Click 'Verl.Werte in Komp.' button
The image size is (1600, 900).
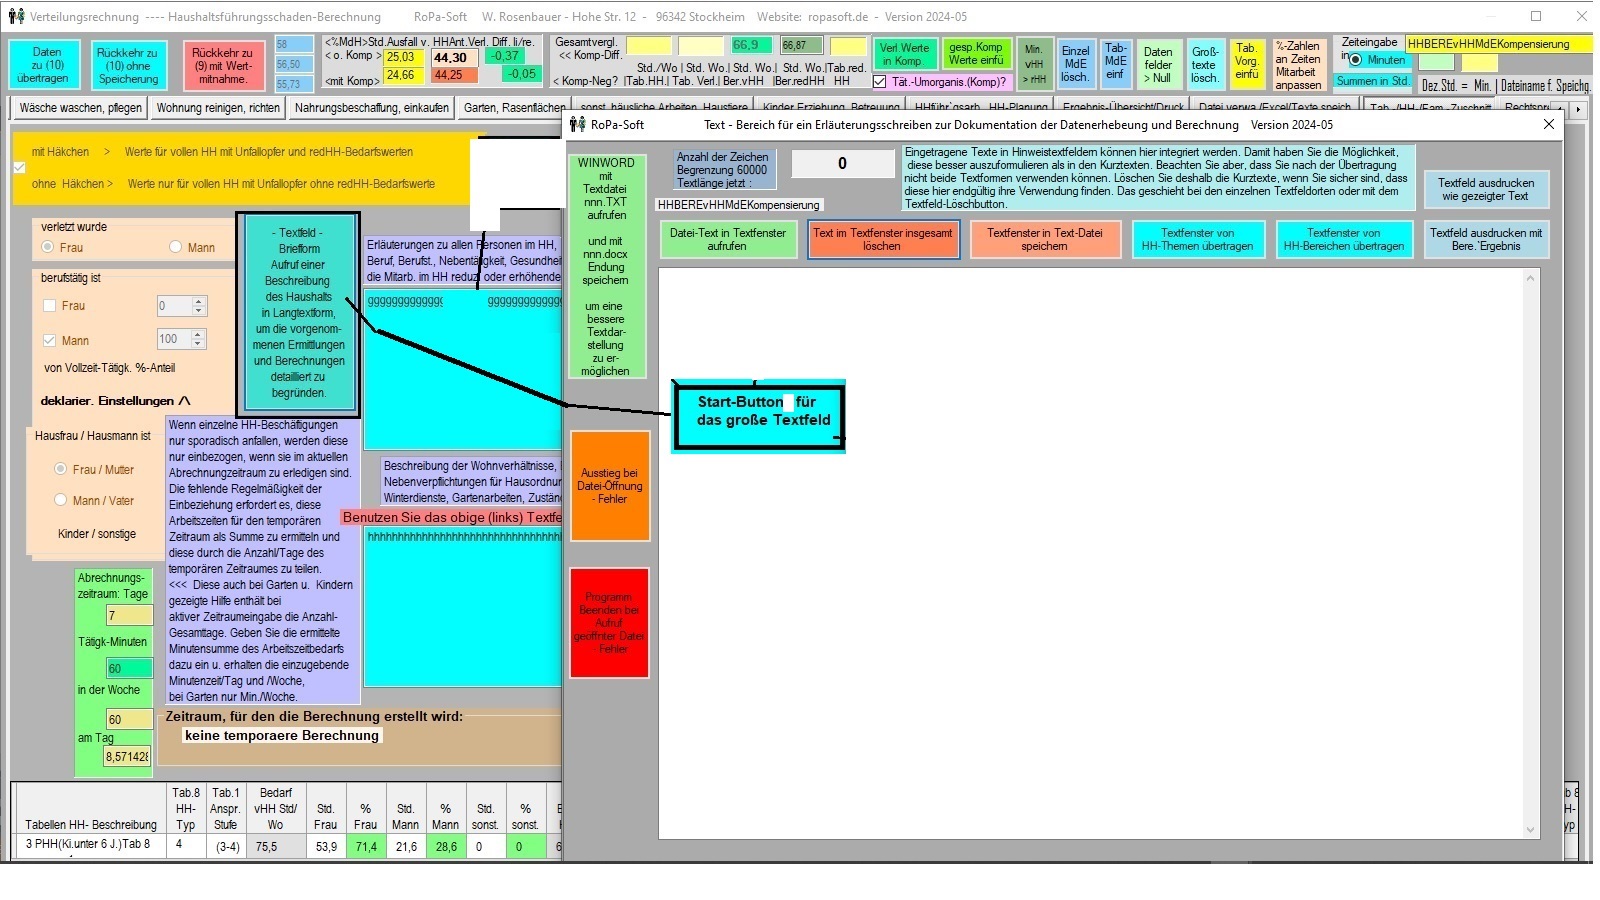[x=904, y=54]
